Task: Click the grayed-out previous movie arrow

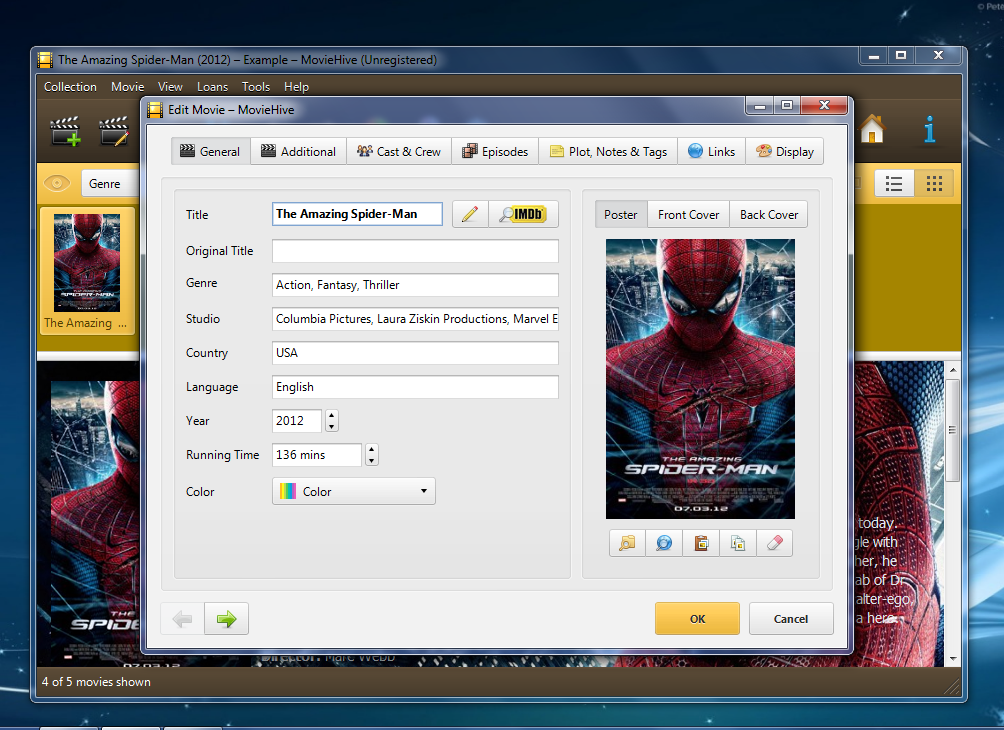Action: (182, 619)
